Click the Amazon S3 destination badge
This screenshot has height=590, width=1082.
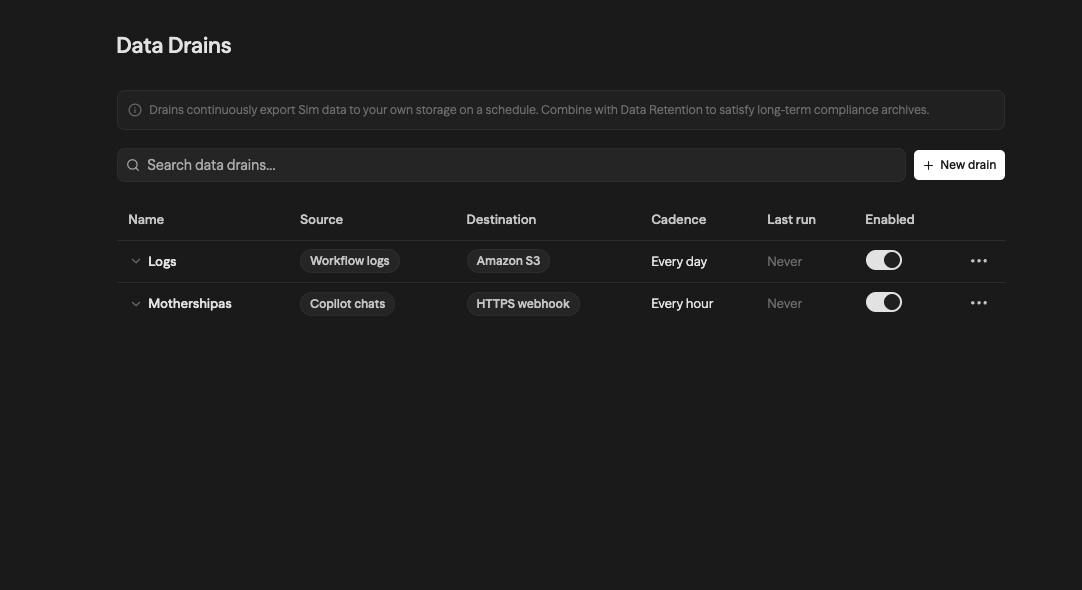pyautogui.click(x=509, y=261)
